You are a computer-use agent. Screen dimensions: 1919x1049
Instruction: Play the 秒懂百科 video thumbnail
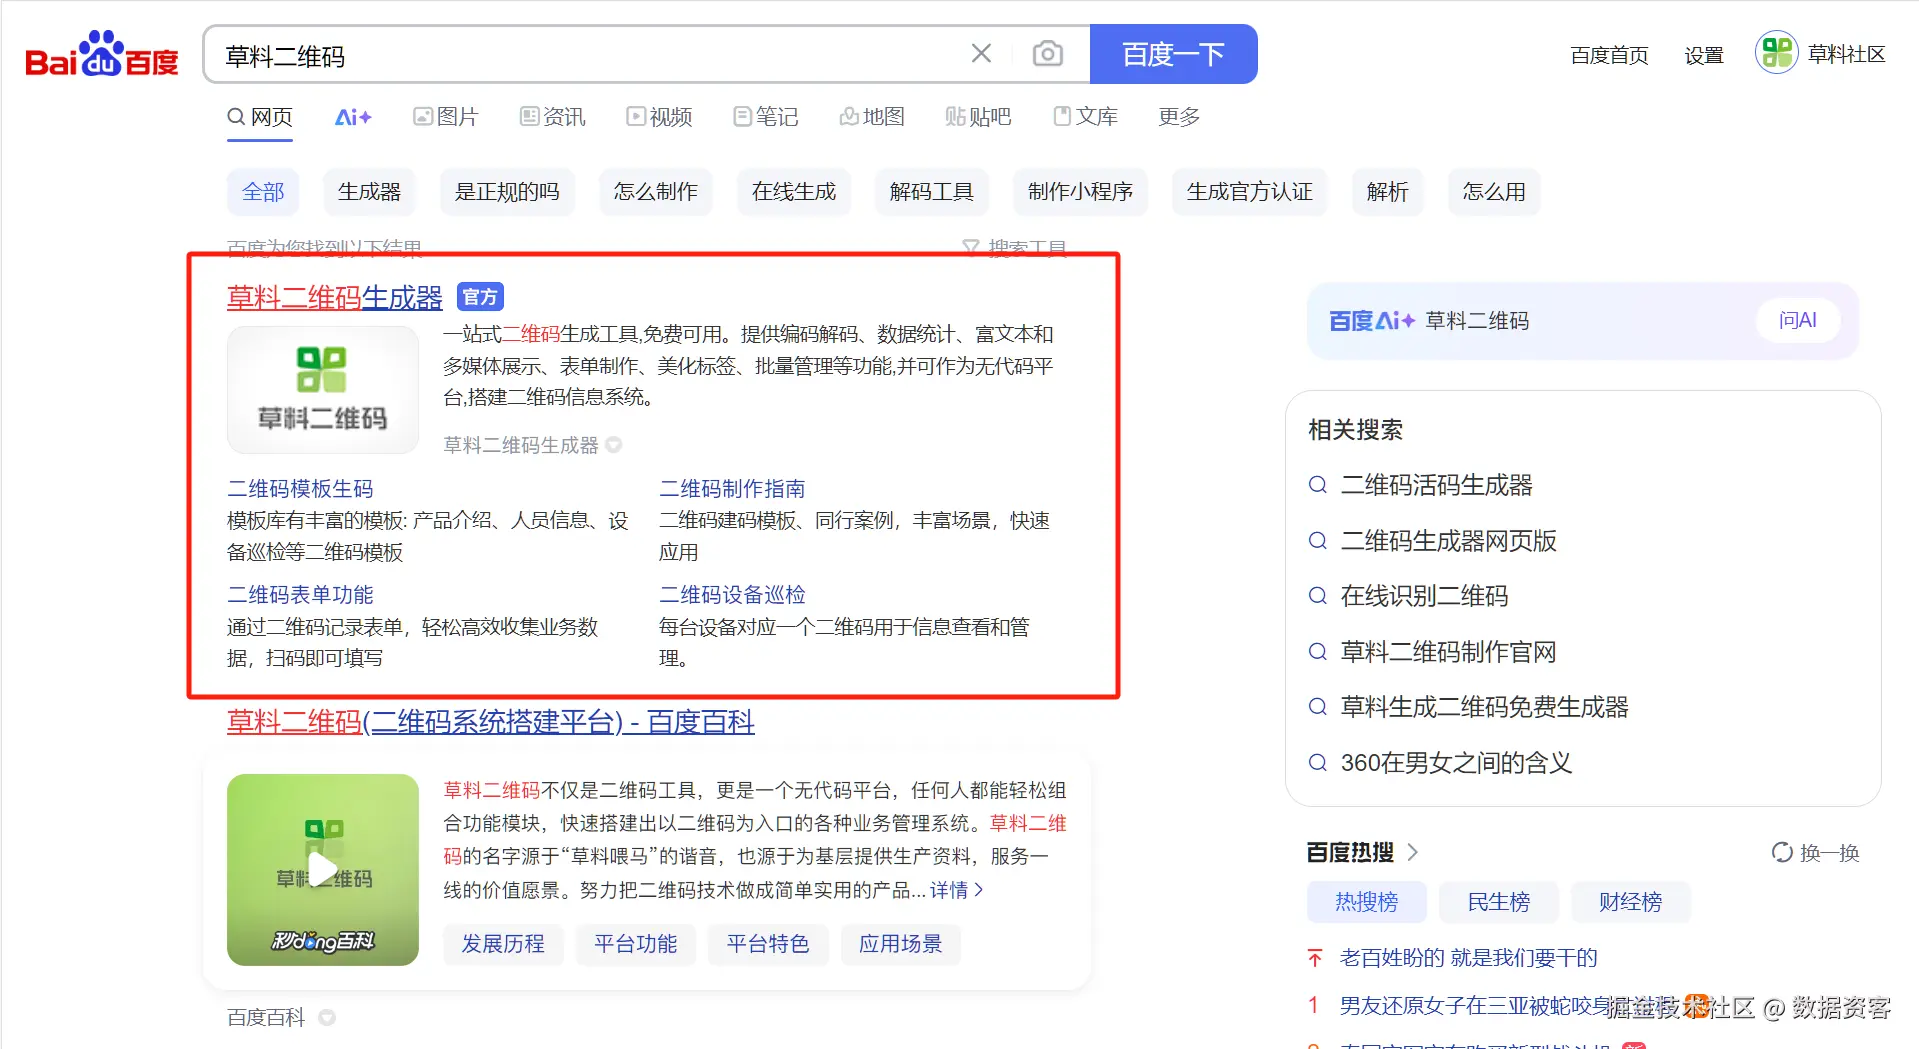(x=322, y=870)
